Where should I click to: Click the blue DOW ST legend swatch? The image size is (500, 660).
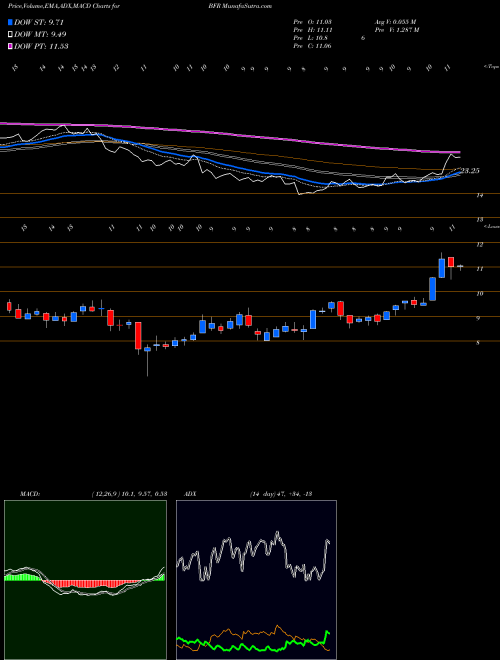pyautogui.click(x=10, y=22)
